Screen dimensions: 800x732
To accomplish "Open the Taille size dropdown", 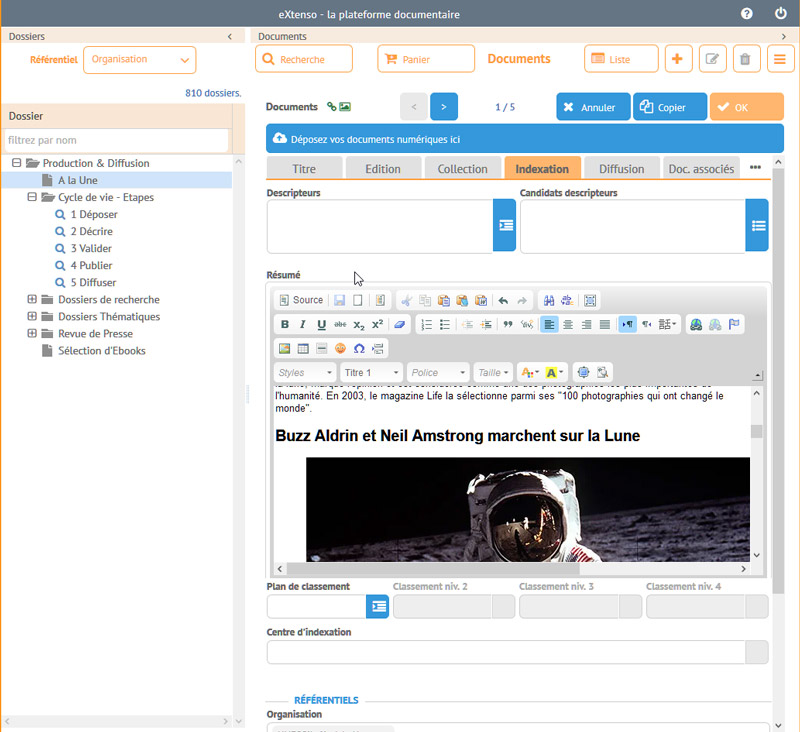I will pos(493,372).
